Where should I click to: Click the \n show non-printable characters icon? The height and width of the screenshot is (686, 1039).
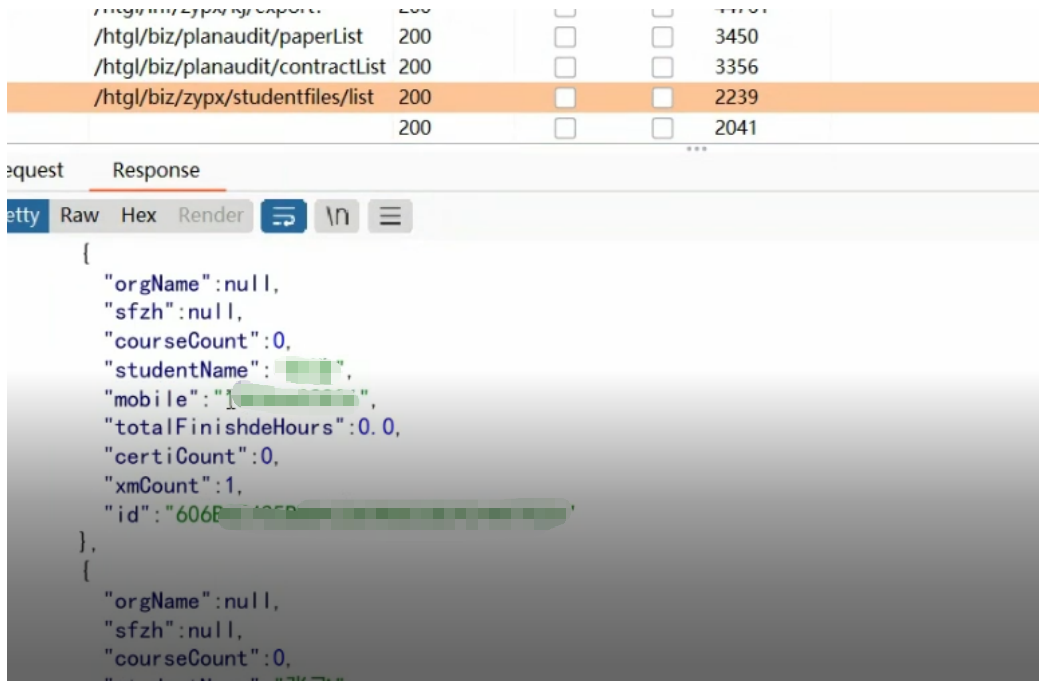pyautogui.click(x=338, y=216)
